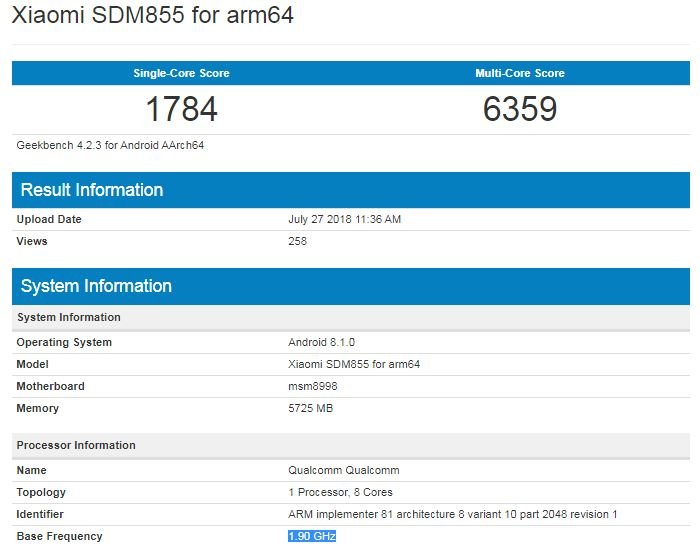The image size is (700, 556).
Task: Click the ARM implementer Identifier value
Action: coord(452,514)
